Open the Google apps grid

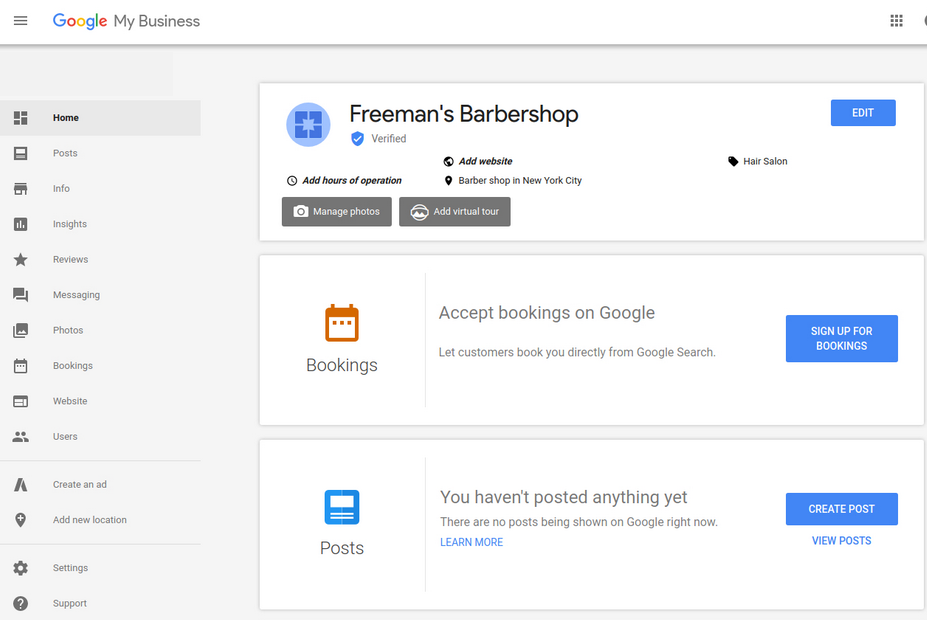[x=896, y=21]
